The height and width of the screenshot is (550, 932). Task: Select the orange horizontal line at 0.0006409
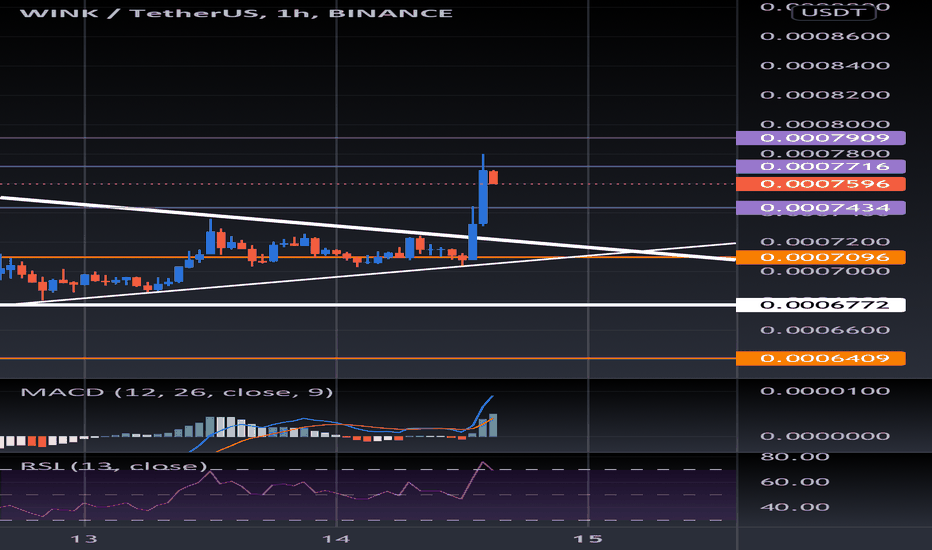pos(368,358)
